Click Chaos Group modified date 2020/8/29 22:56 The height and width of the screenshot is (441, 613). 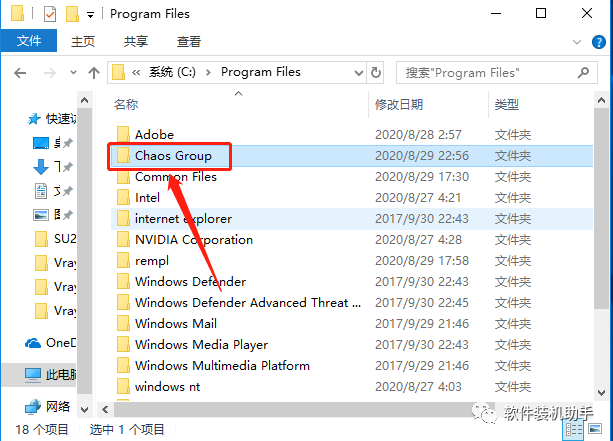click(422, 156)
